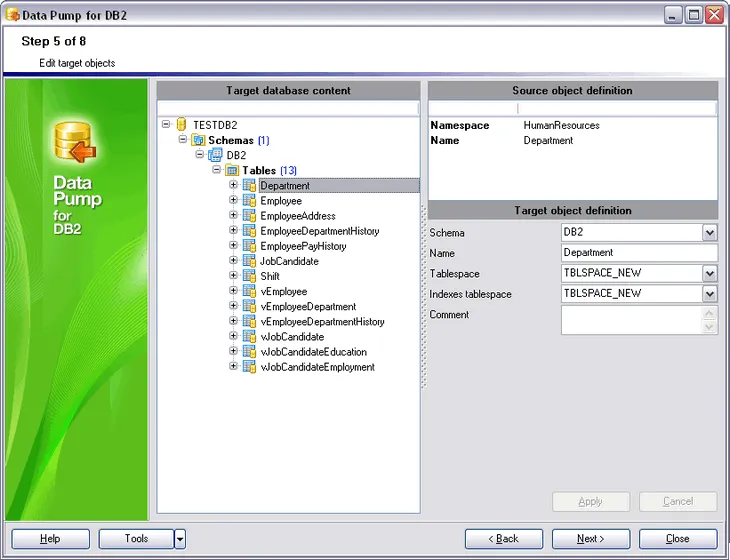
Task: Click the Shift table icon
Action: point(250,276)
